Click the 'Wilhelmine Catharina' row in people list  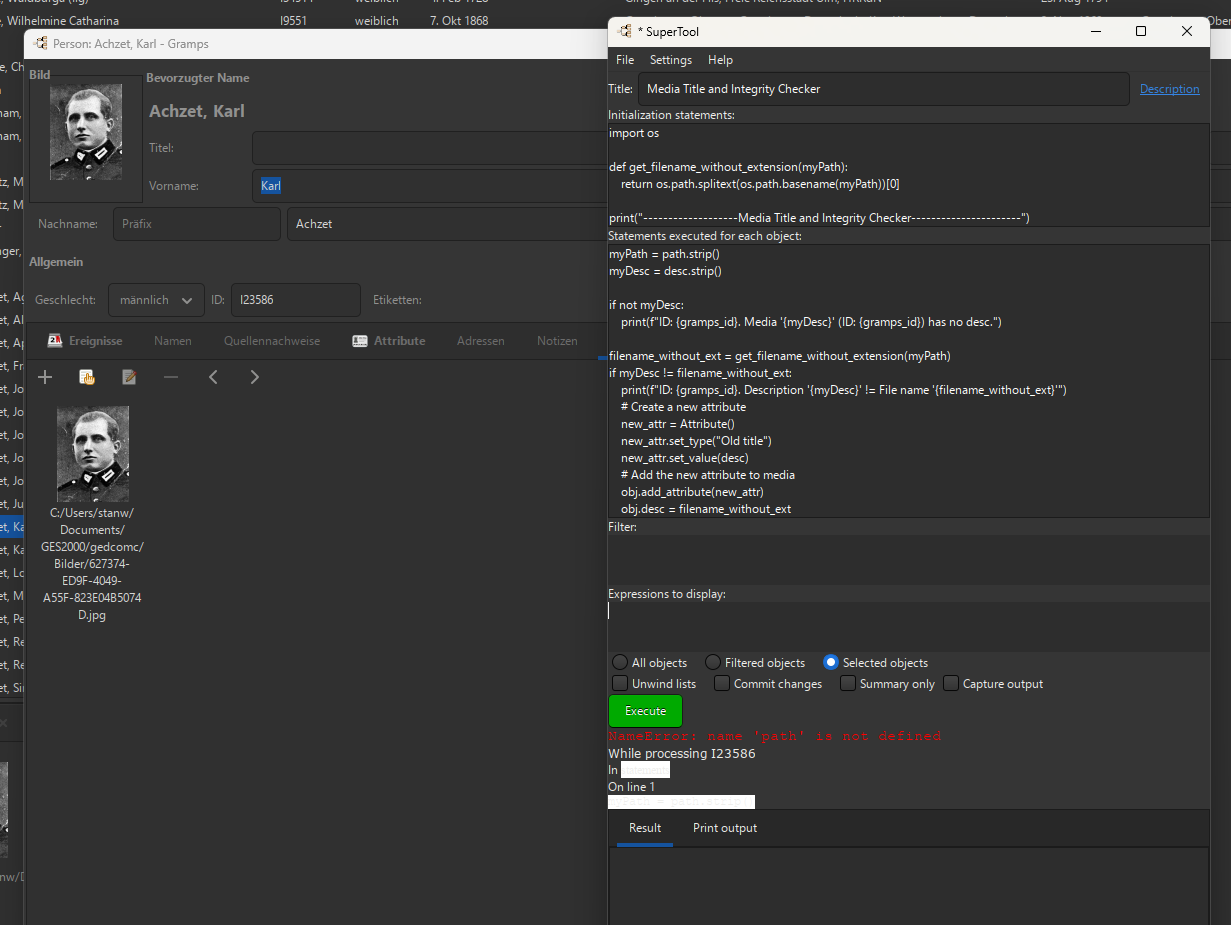pos(63,20)
